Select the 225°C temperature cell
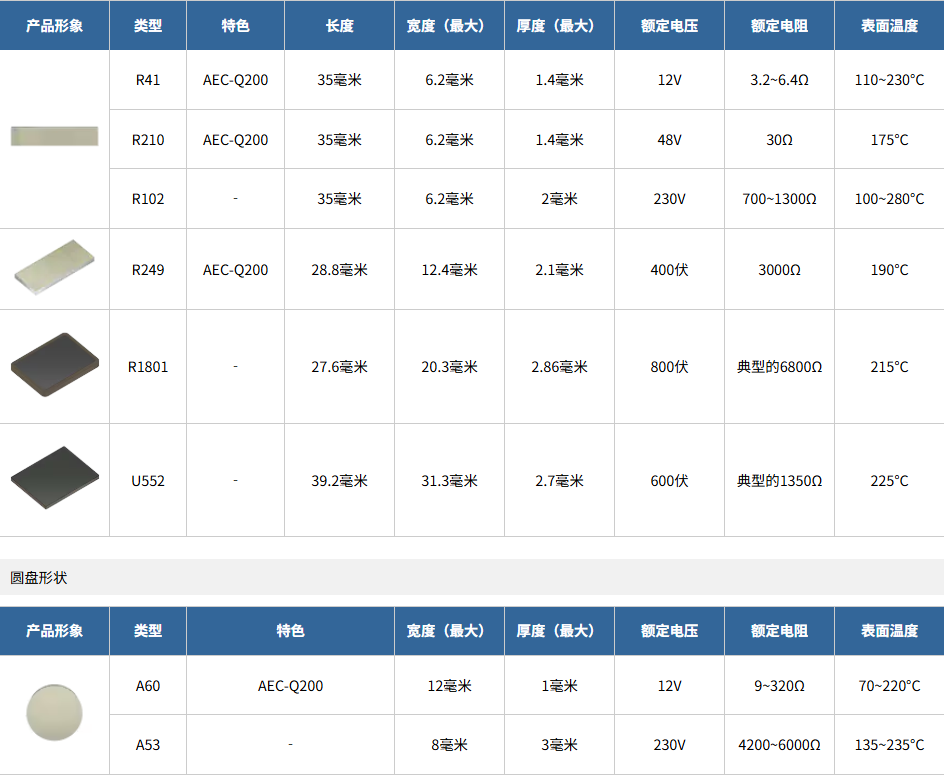This screenshot has height=779, width=944. [x=889, y=480]
